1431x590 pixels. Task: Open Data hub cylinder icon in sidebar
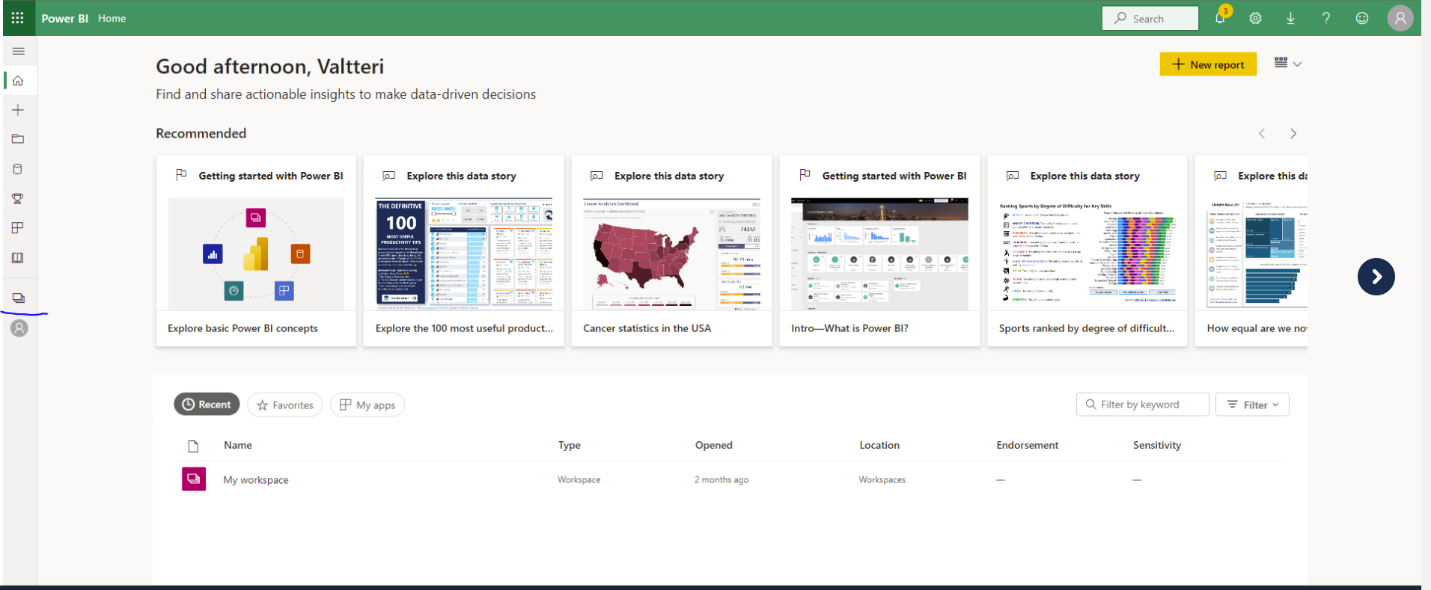(x=18, y=169)
